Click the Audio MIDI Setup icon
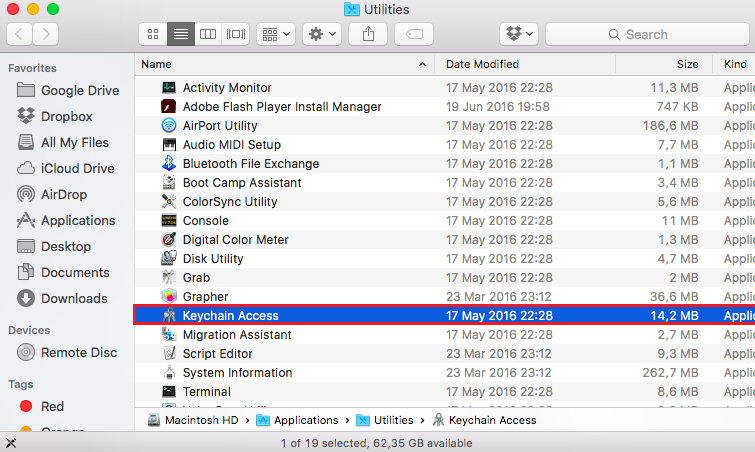The height and width of the screenshot is (452, 755). pyautogui.click(x=169, y=144)
